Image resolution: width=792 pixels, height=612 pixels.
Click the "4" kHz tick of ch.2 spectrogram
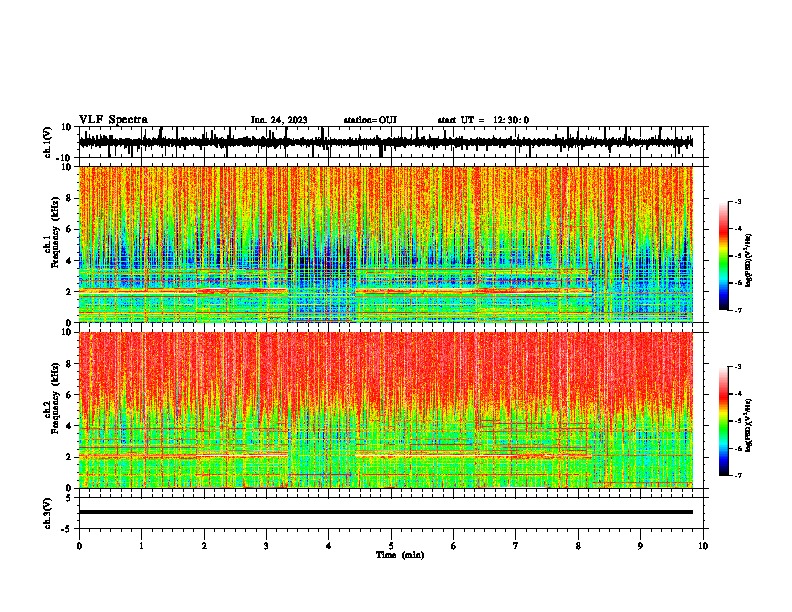pyautogui.click(x=69, y=426)
